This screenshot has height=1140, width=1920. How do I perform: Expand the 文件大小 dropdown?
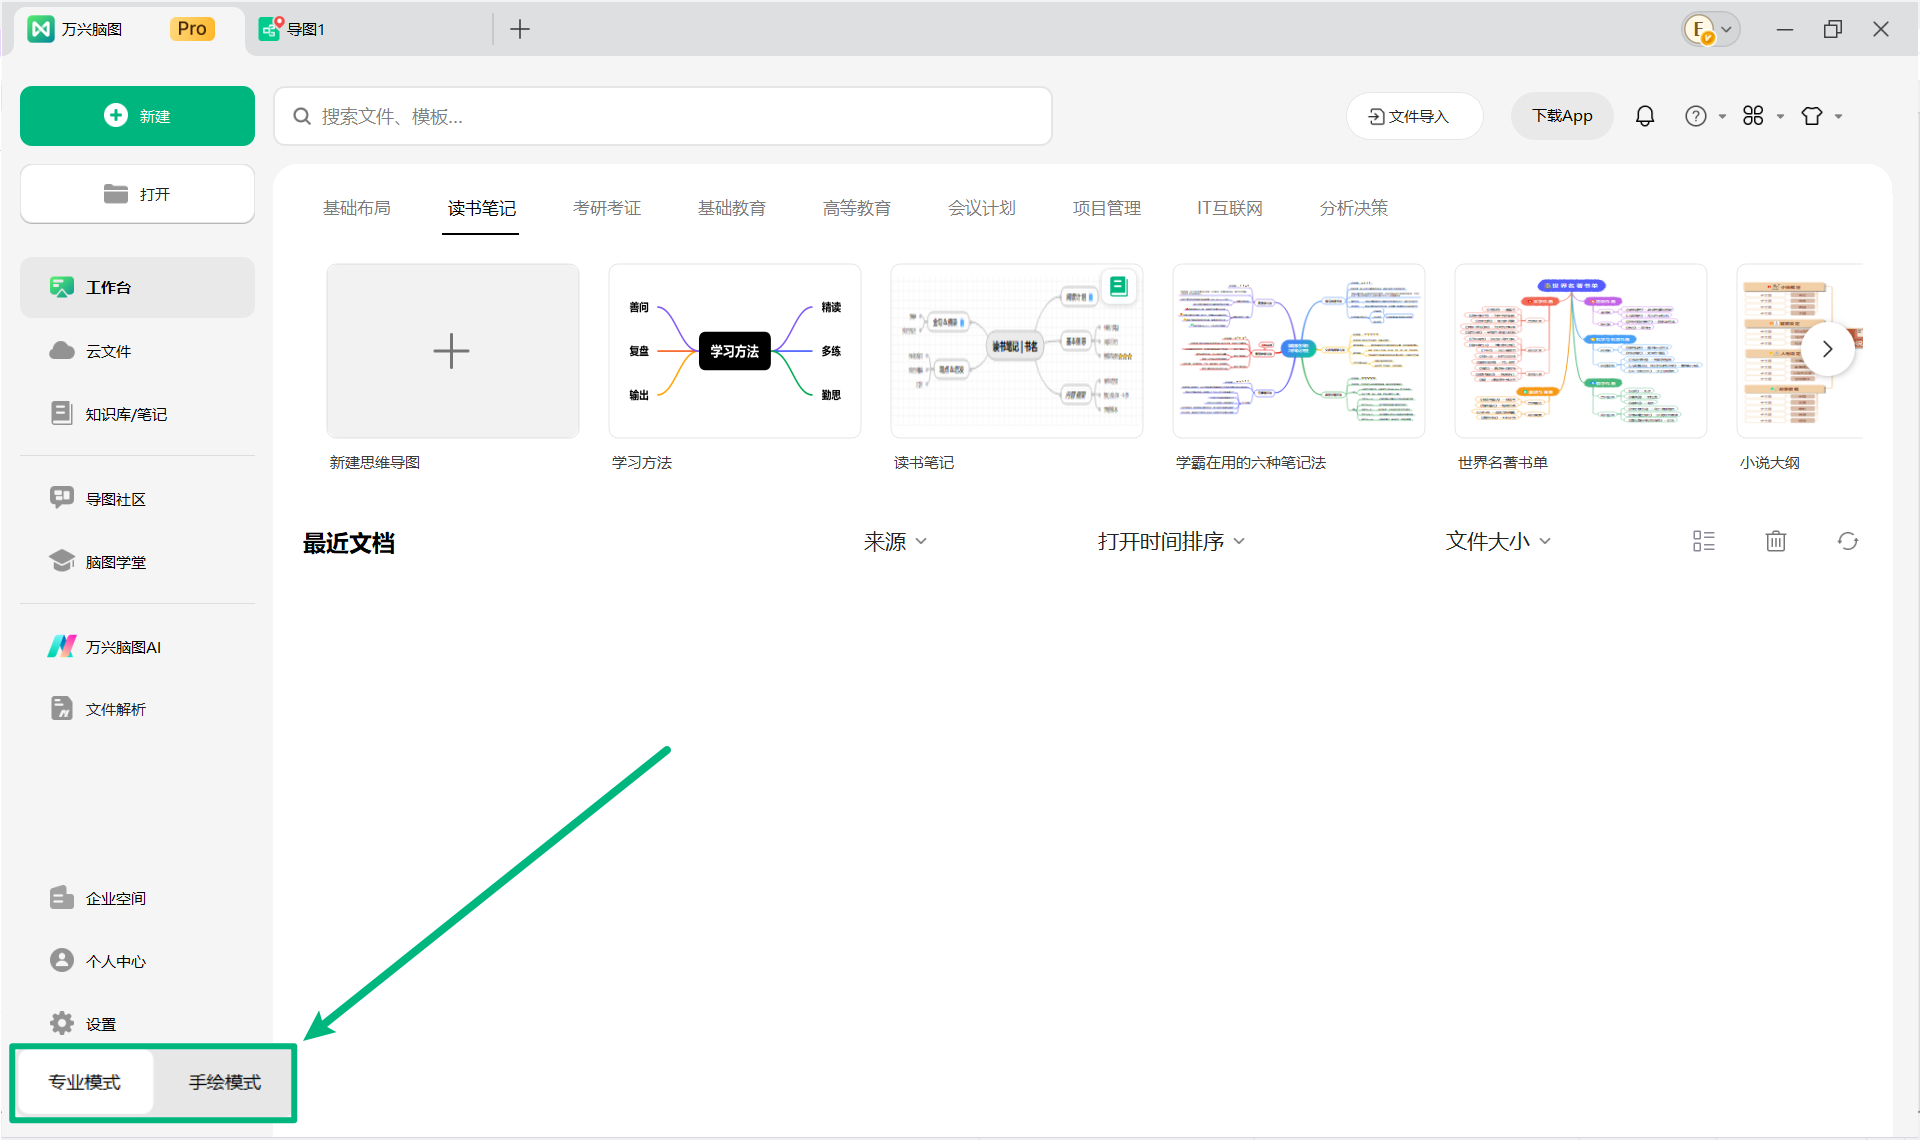pos(1498,541)
